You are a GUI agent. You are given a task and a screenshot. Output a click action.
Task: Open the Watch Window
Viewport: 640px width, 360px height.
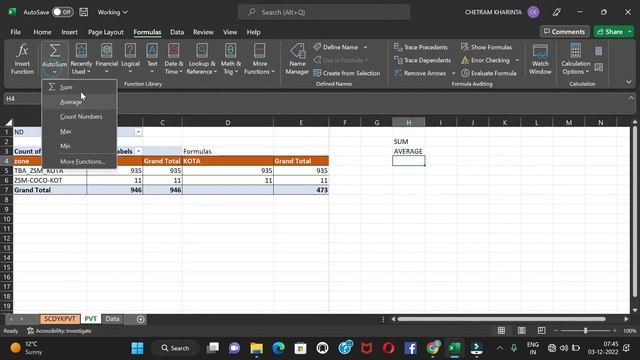[x=540, y=59]
